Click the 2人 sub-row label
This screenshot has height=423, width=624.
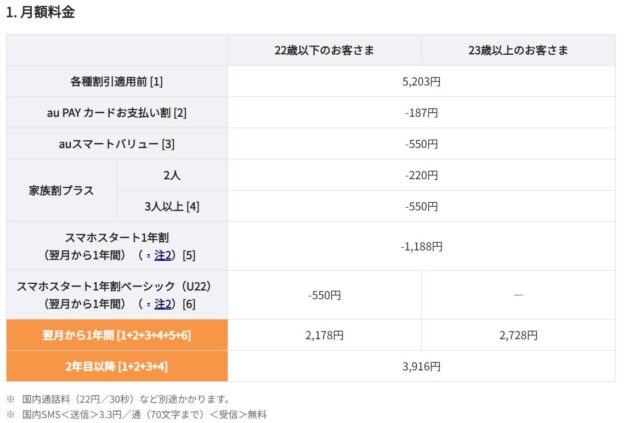(172, 175)
